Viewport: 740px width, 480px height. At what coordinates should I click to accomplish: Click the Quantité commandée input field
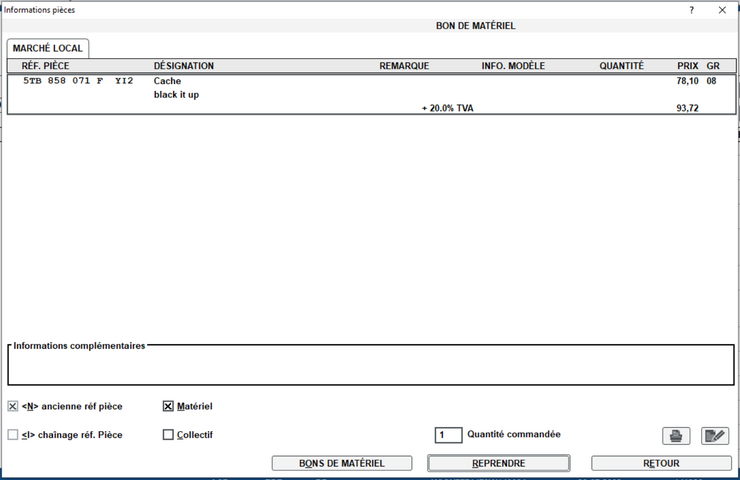449,436
